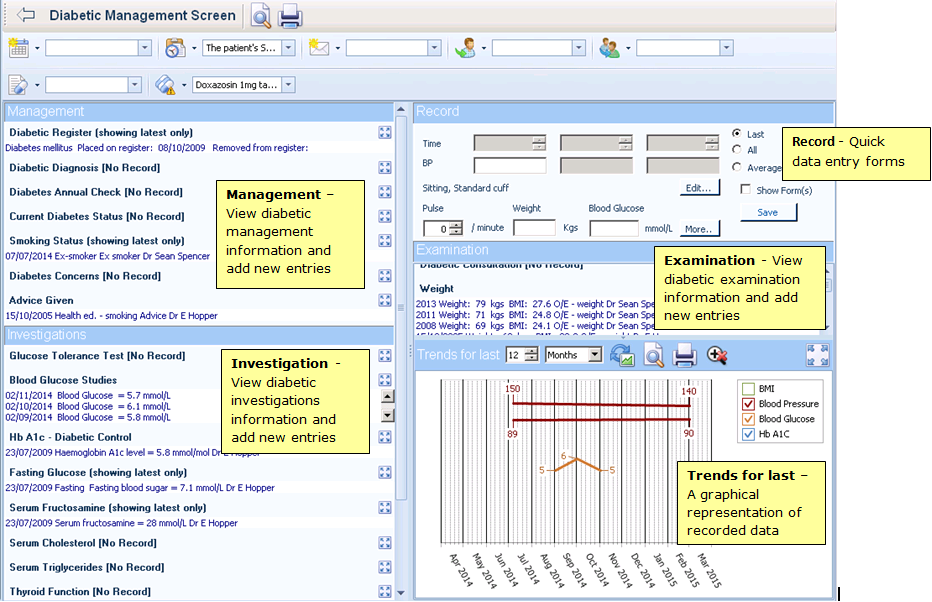Select the All radio button
Viewport: 932px width, 602px height.
point(737,150)
